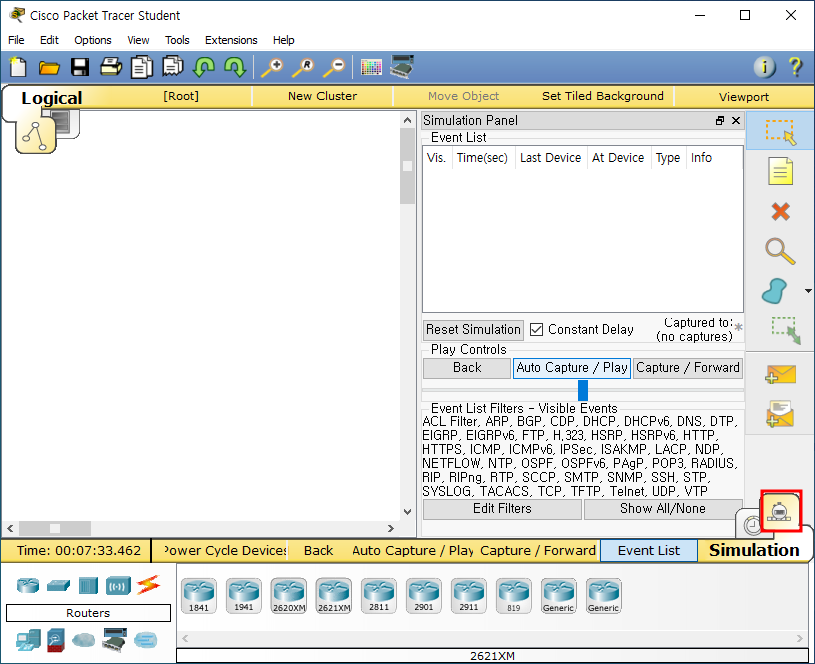Open the Help menu
Screen dimensions: 815x664
click(x=284, y=40)
